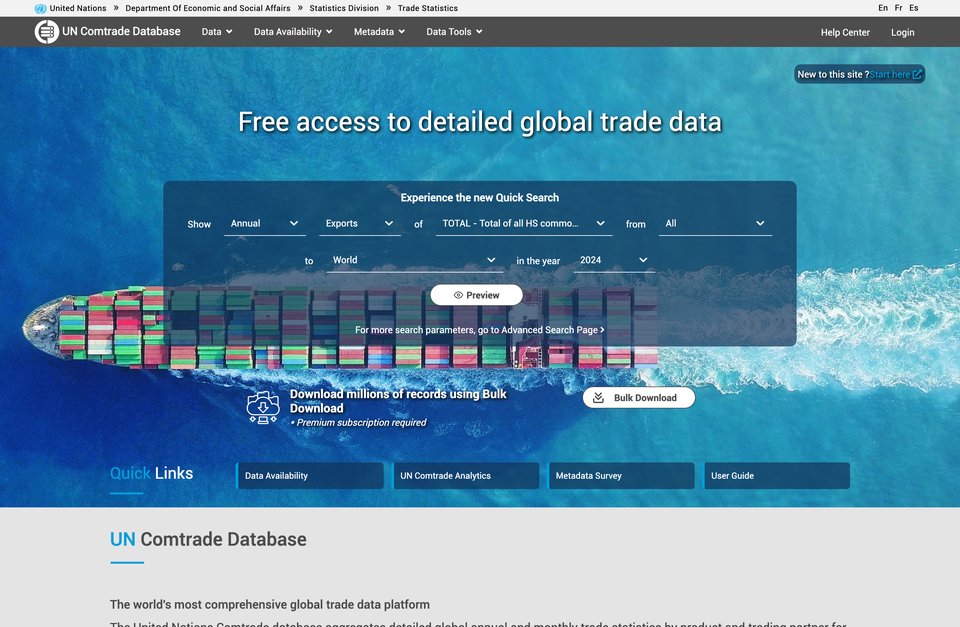Open the Data Availability menu
Screen dimensions: 960x627
coord(293,32)
